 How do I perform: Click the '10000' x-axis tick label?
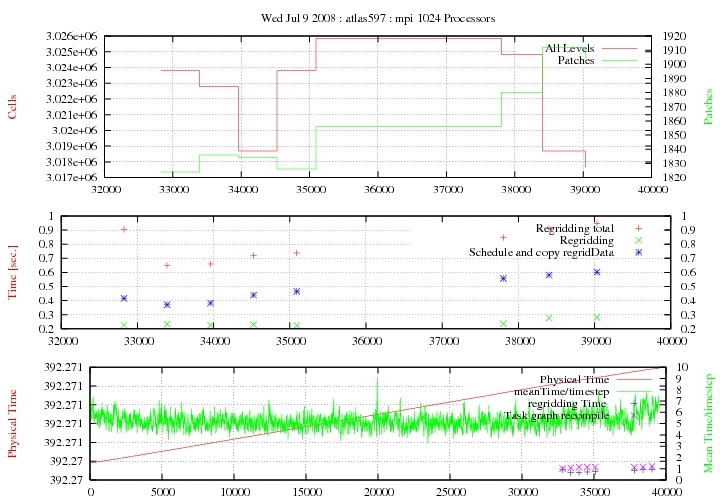235,493
